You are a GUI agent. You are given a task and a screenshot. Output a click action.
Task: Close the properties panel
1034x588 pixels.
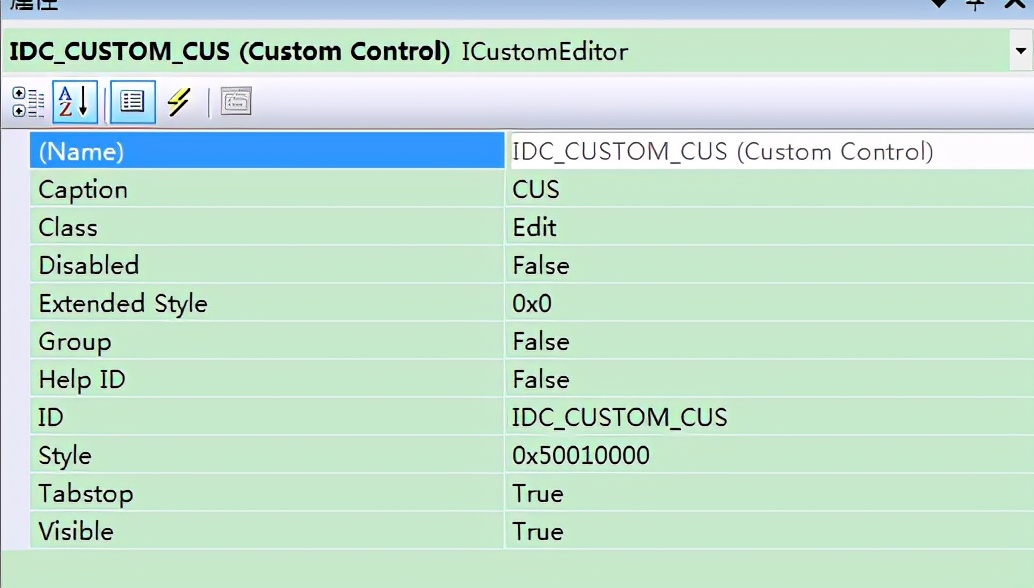click(x=1014, y=4)
